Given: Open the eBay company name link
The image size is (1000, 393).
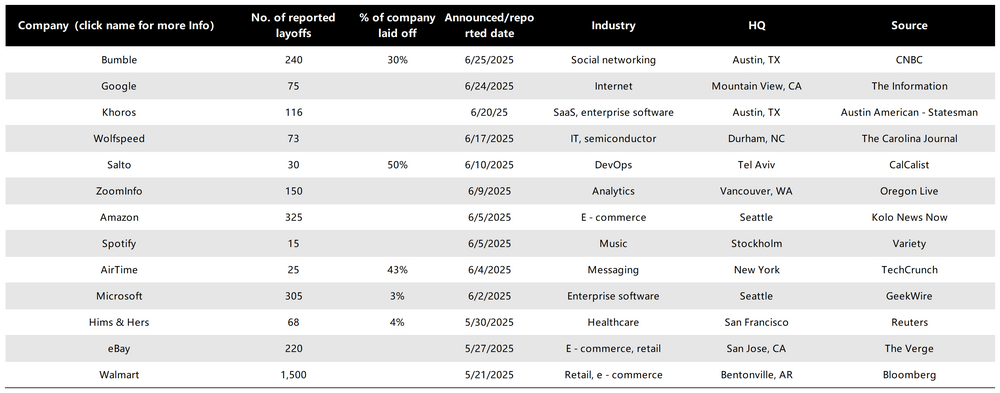Looking at the screenshot, I should click(x=119, y=348).
